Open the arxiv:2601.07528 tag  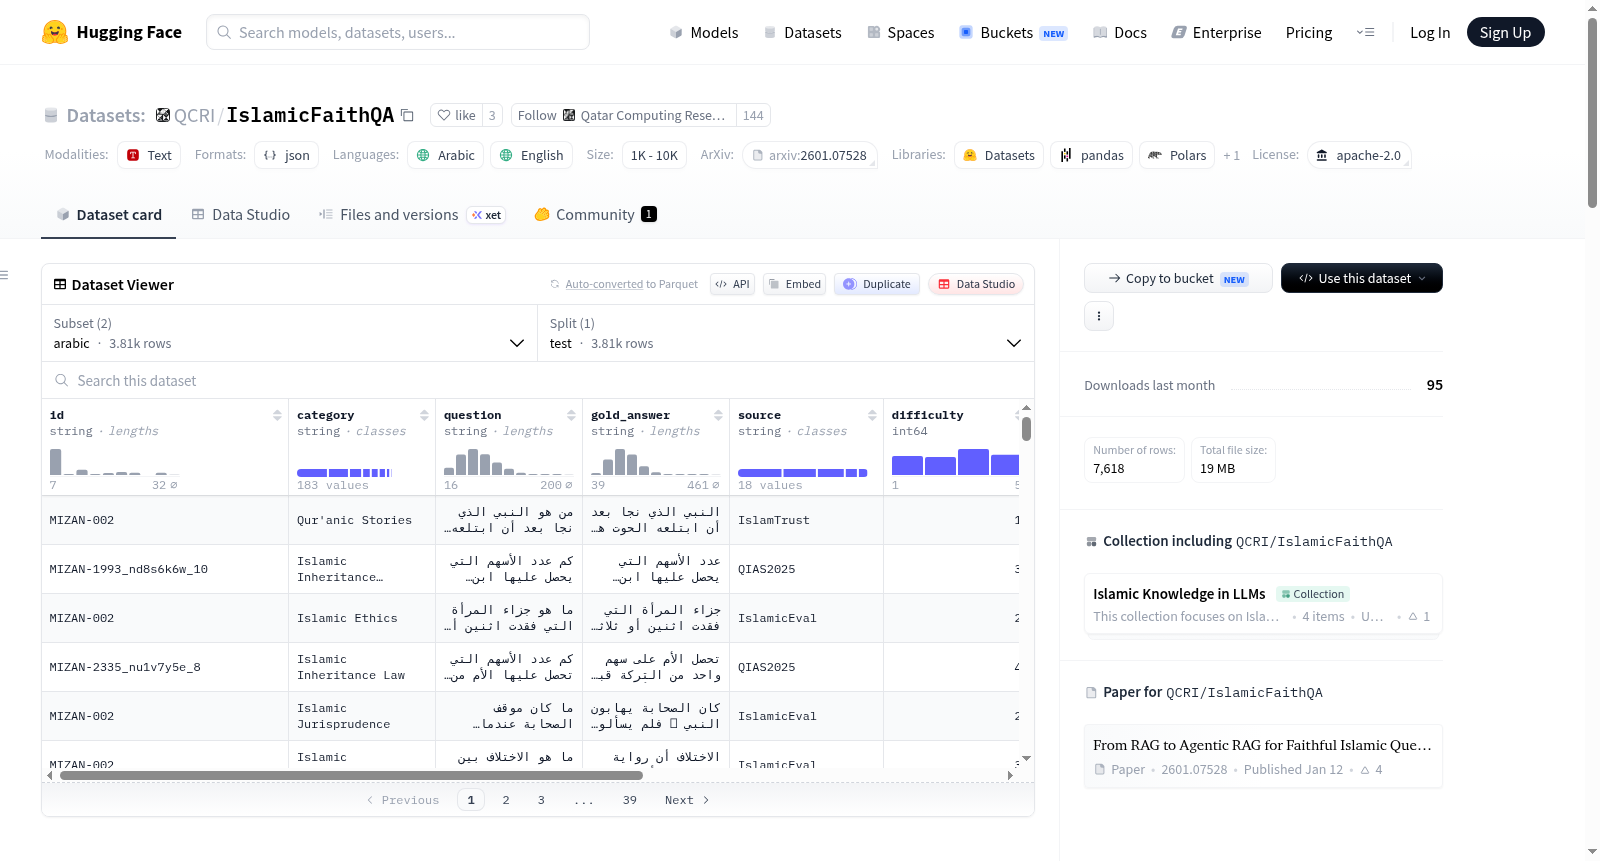(x=810, y=155)
